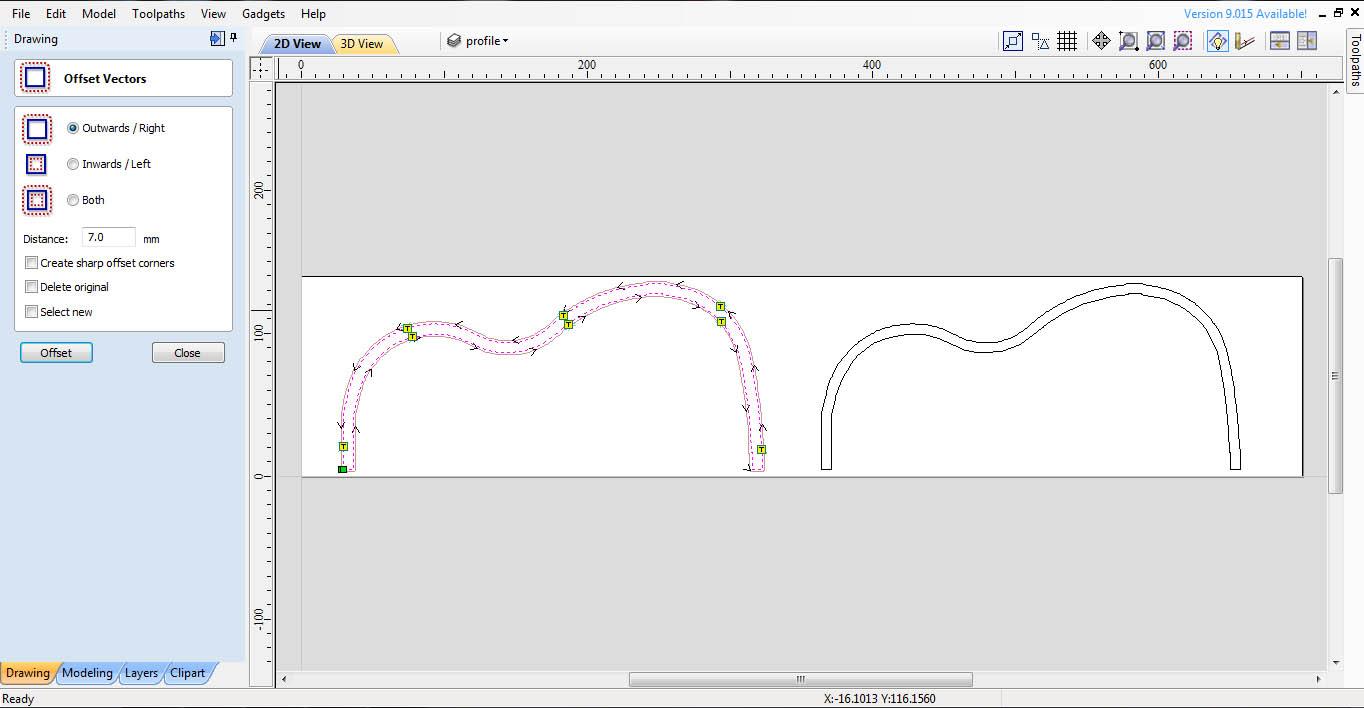Click the horizontal scrollbar right arrow
1364x708 pixels.
coord(1318,679)
